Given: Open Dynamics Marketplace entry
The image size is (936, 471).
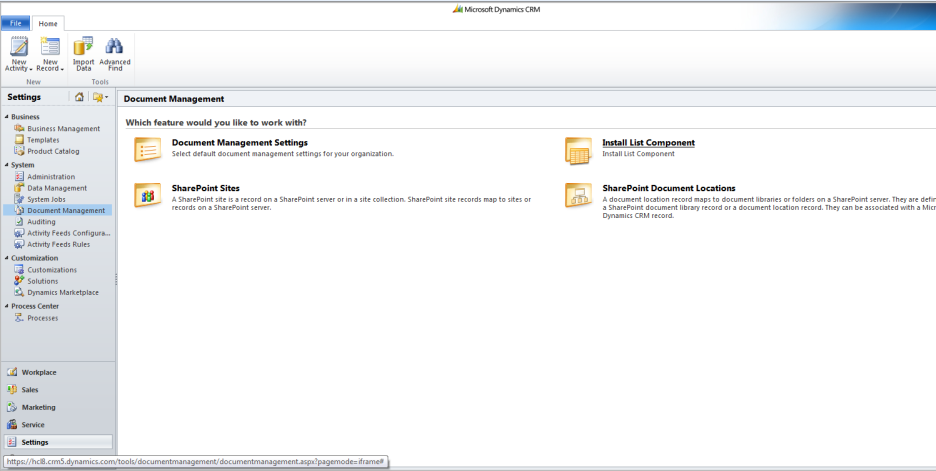Looking at the screenshot, I should coord(63,293).
